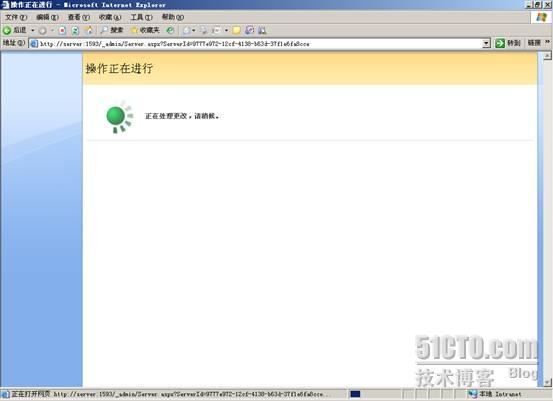Open the Forward button history dropdown arrow
Screen dimensions: 553x401
coord(53,31)
